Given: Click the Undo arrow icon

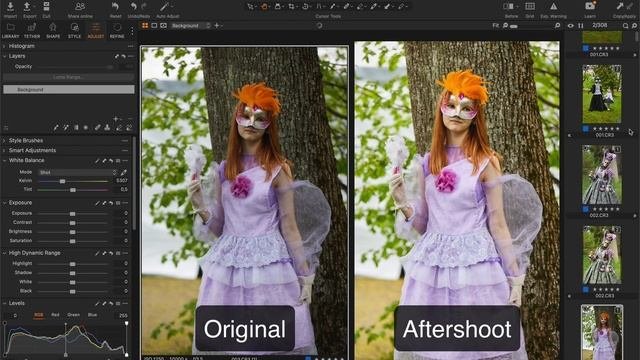Looking at the screenshot, I should [x=133, y=7].
